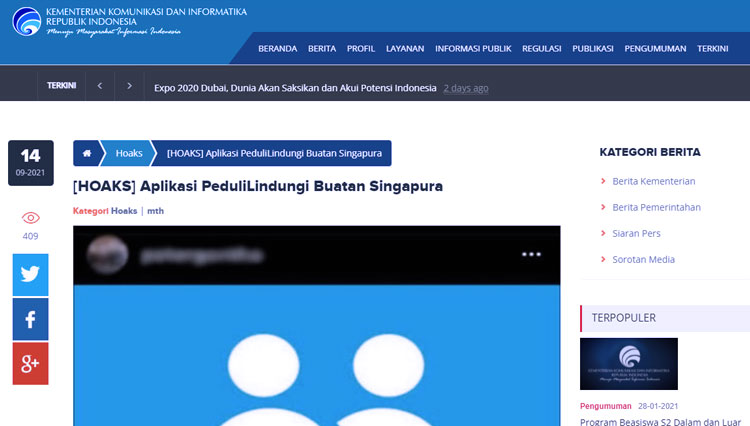The height and width of the screenshot is (426, 750).
Task: Click the 'mth' author text
Action: pos(155,211)
